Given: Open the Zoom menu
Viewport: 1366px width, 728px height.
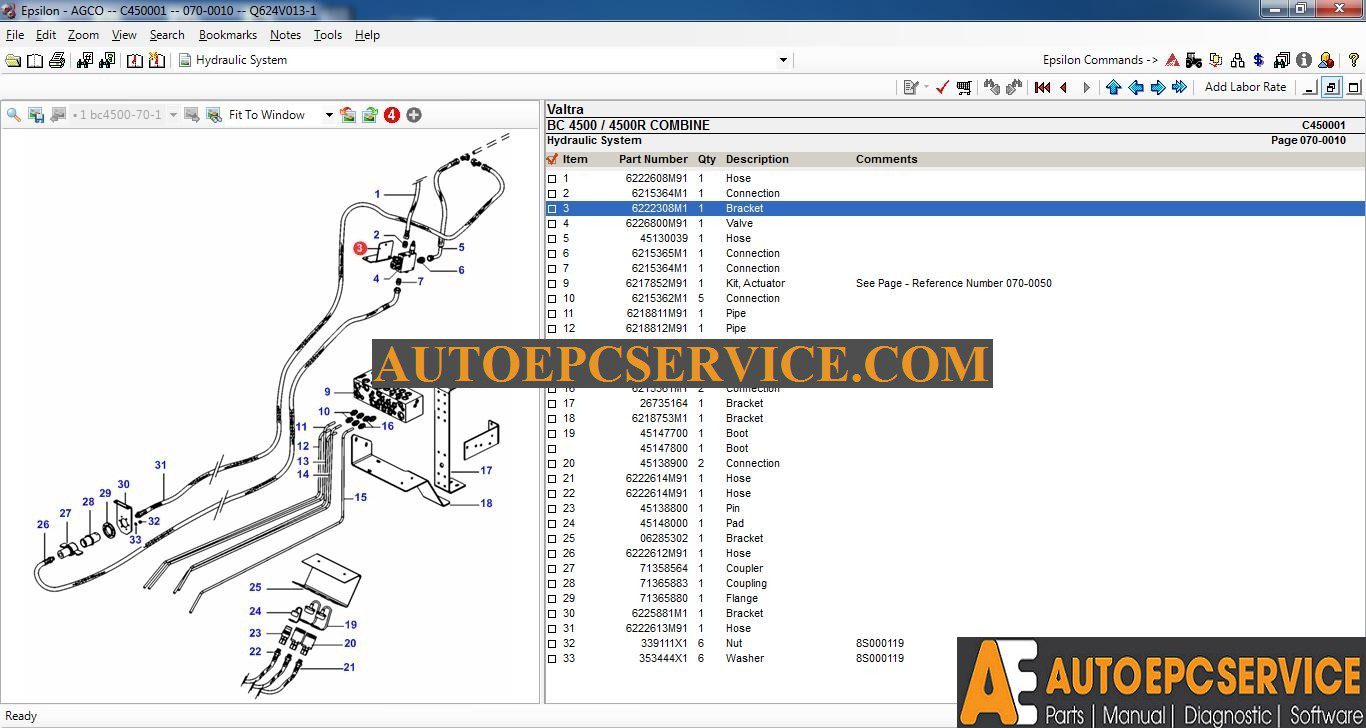Looking at the screenshot, I should tap(83, 35).
